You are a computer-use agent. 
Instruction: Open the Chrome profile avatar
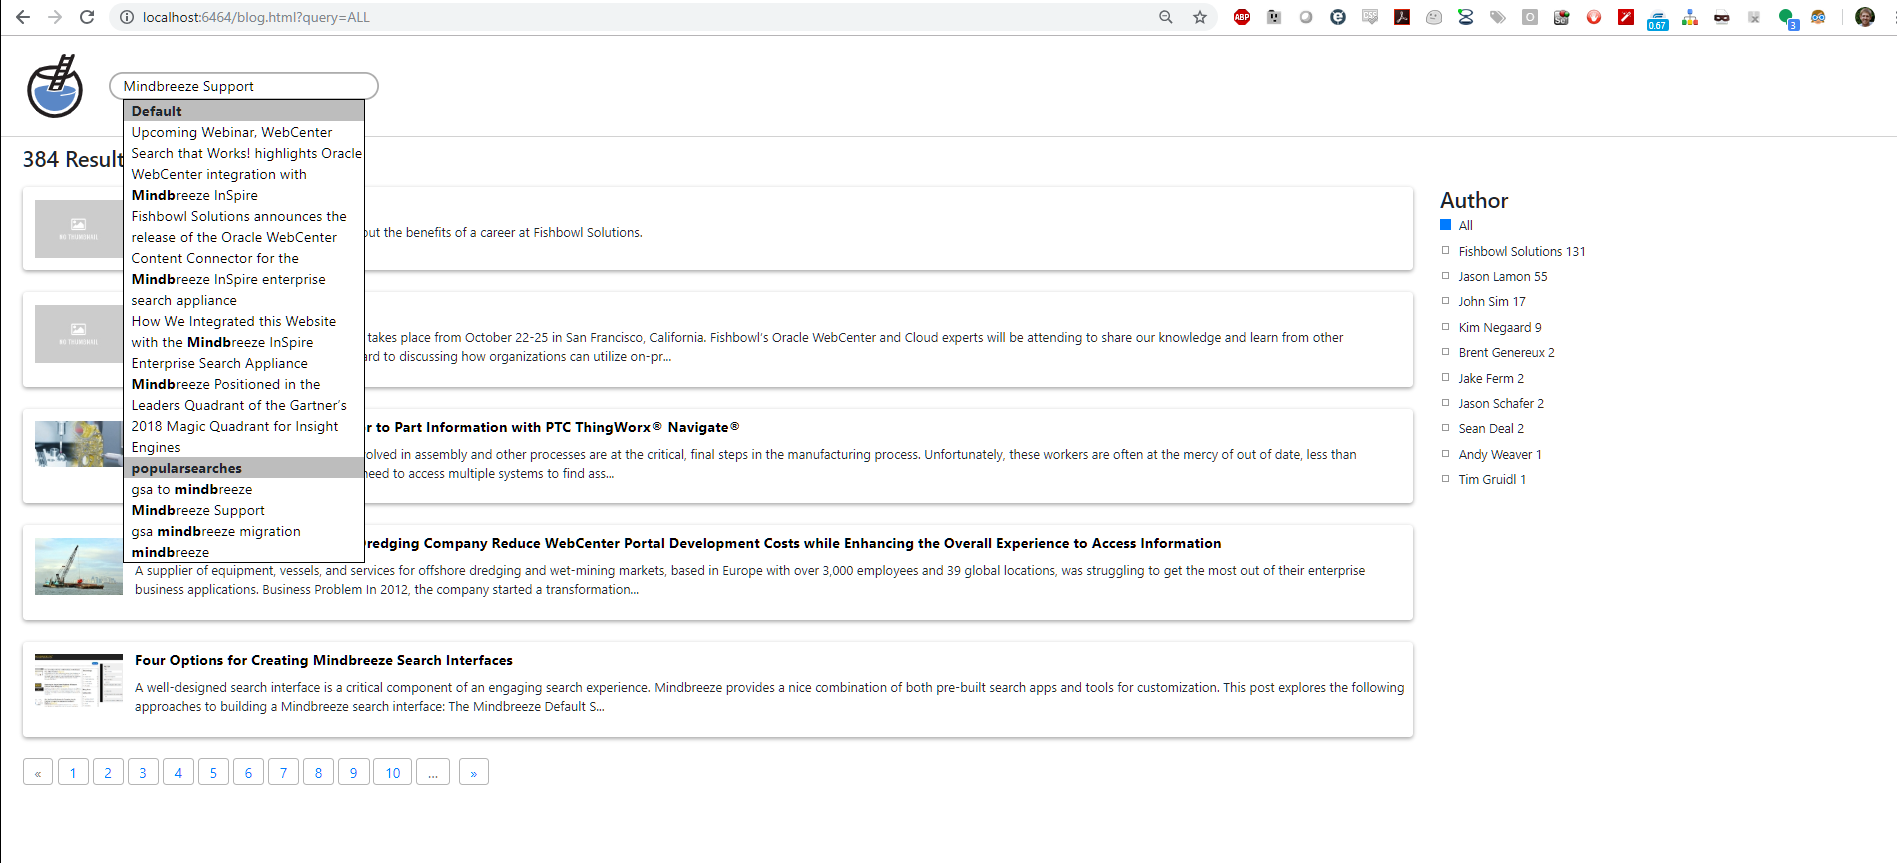pyautogui.click(x=1865, y=17)
